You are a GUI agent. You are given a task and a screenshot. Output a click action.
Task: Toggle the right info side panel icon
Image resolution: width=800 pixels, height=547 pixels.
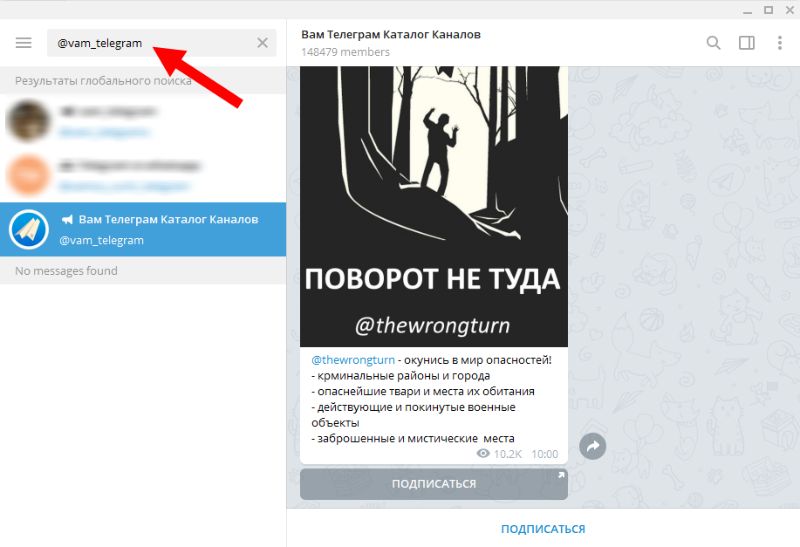(746, 43)
